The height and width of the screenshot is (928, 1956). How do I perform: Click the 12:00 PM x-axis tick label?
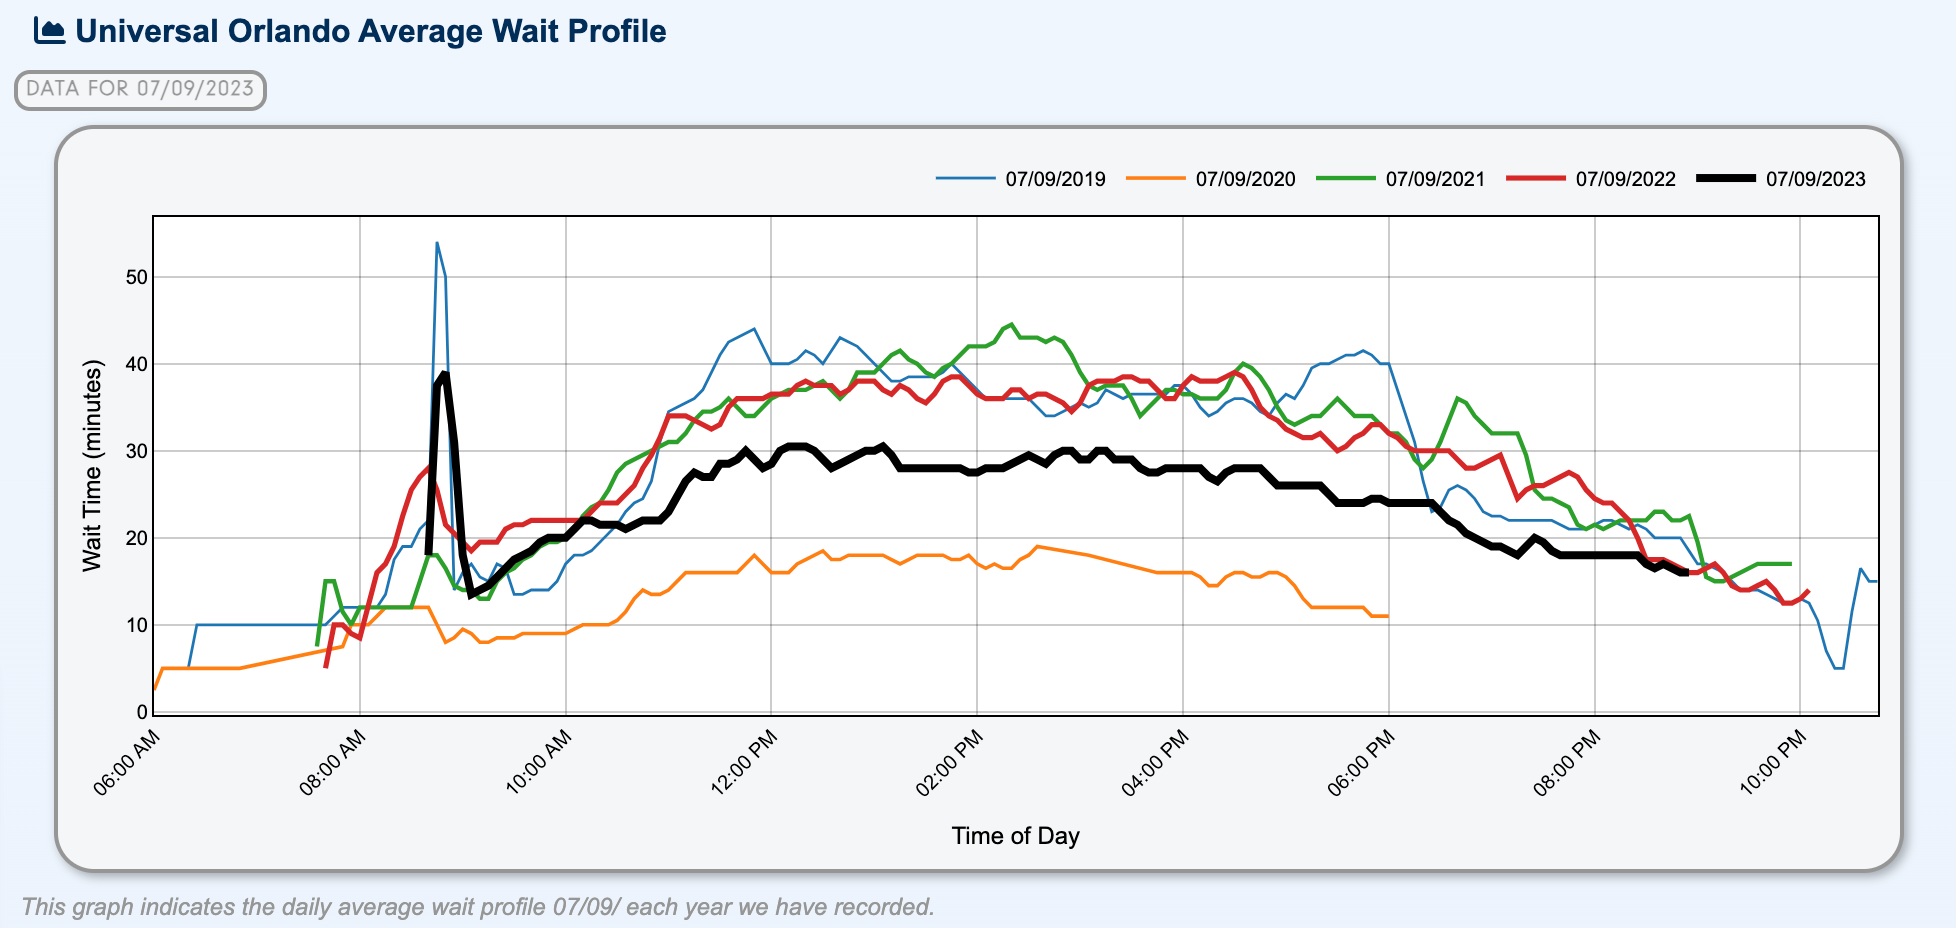pos(745,763)
